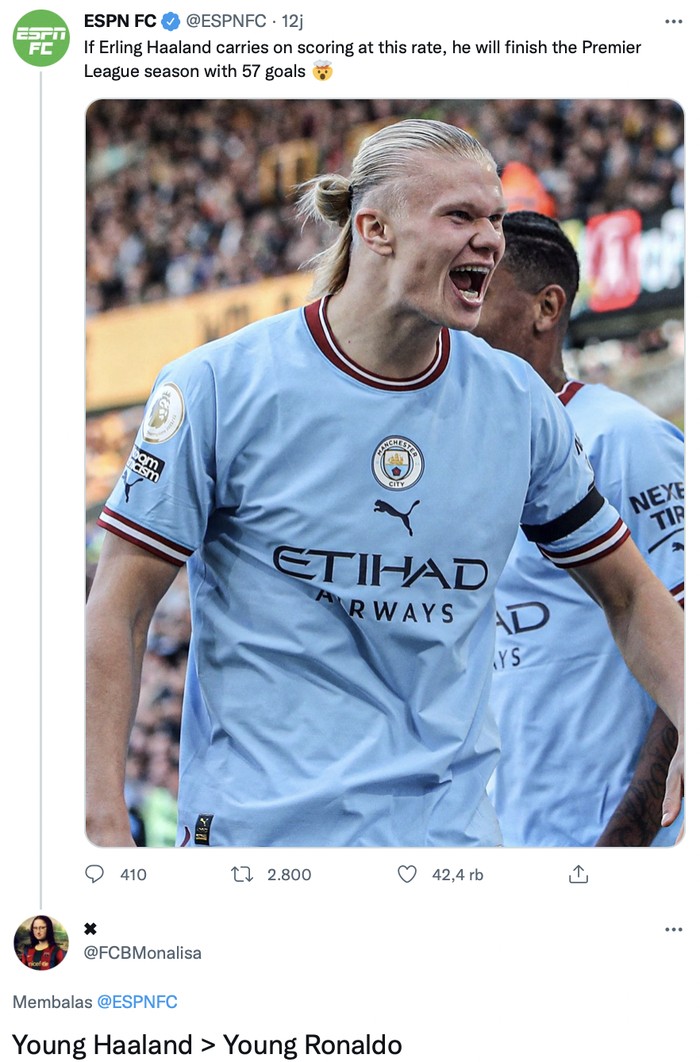
Task: Open the tweet's attached photo
Action: (384, 472)
